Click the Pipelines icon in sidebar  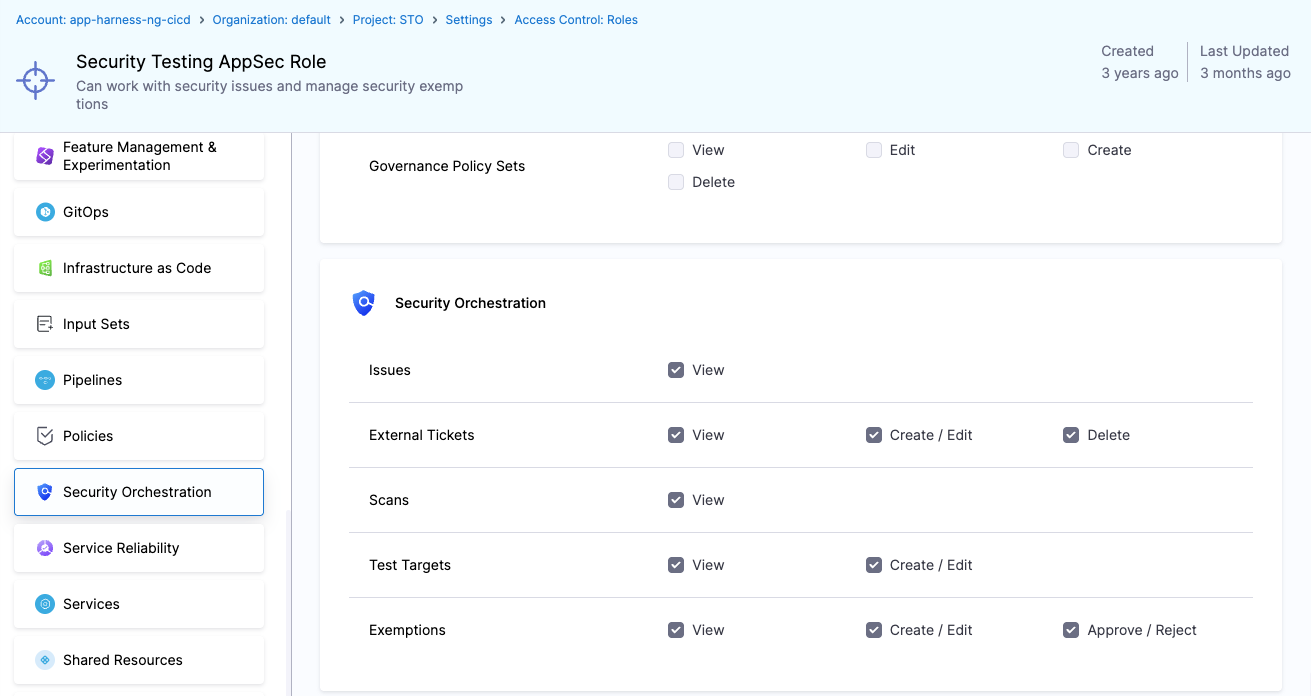click(x=45, y=380)
